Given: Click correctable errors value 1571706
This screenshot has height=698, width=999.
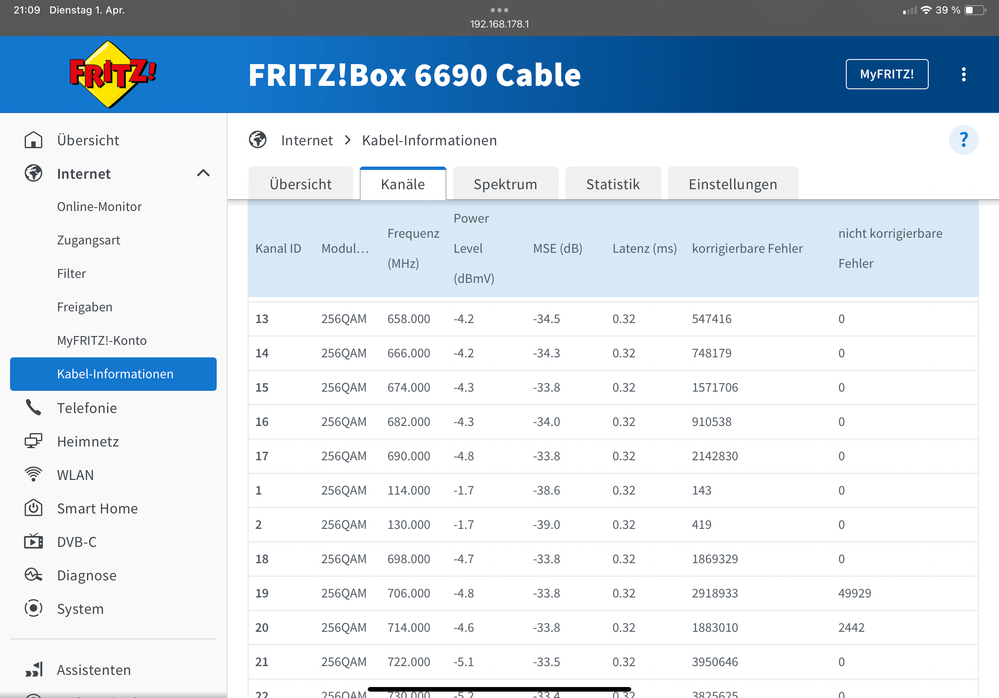Looking at the screenshot, I should pyautogui.click(x=715, y=387).
